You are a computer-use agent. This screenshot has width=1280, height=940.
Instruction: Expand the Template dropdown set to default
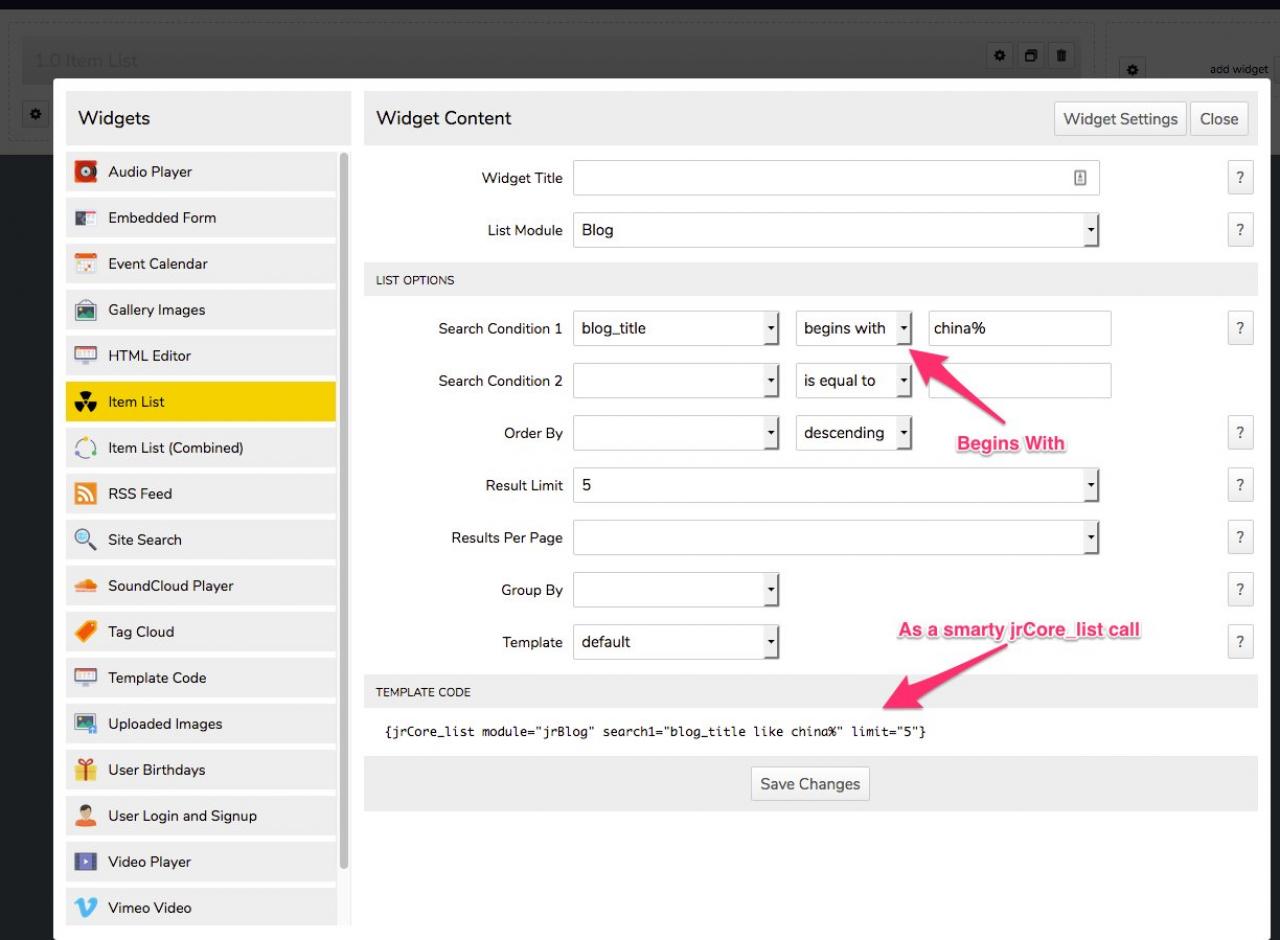pyautogui.click(x=675, y=642)
